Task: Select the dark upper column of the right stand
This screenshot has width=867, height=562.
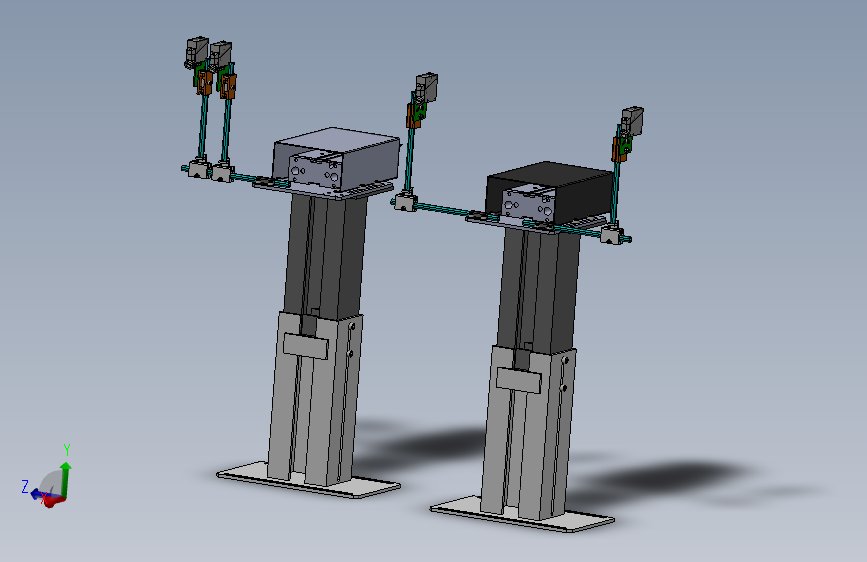Action: [x=540, y=290]
